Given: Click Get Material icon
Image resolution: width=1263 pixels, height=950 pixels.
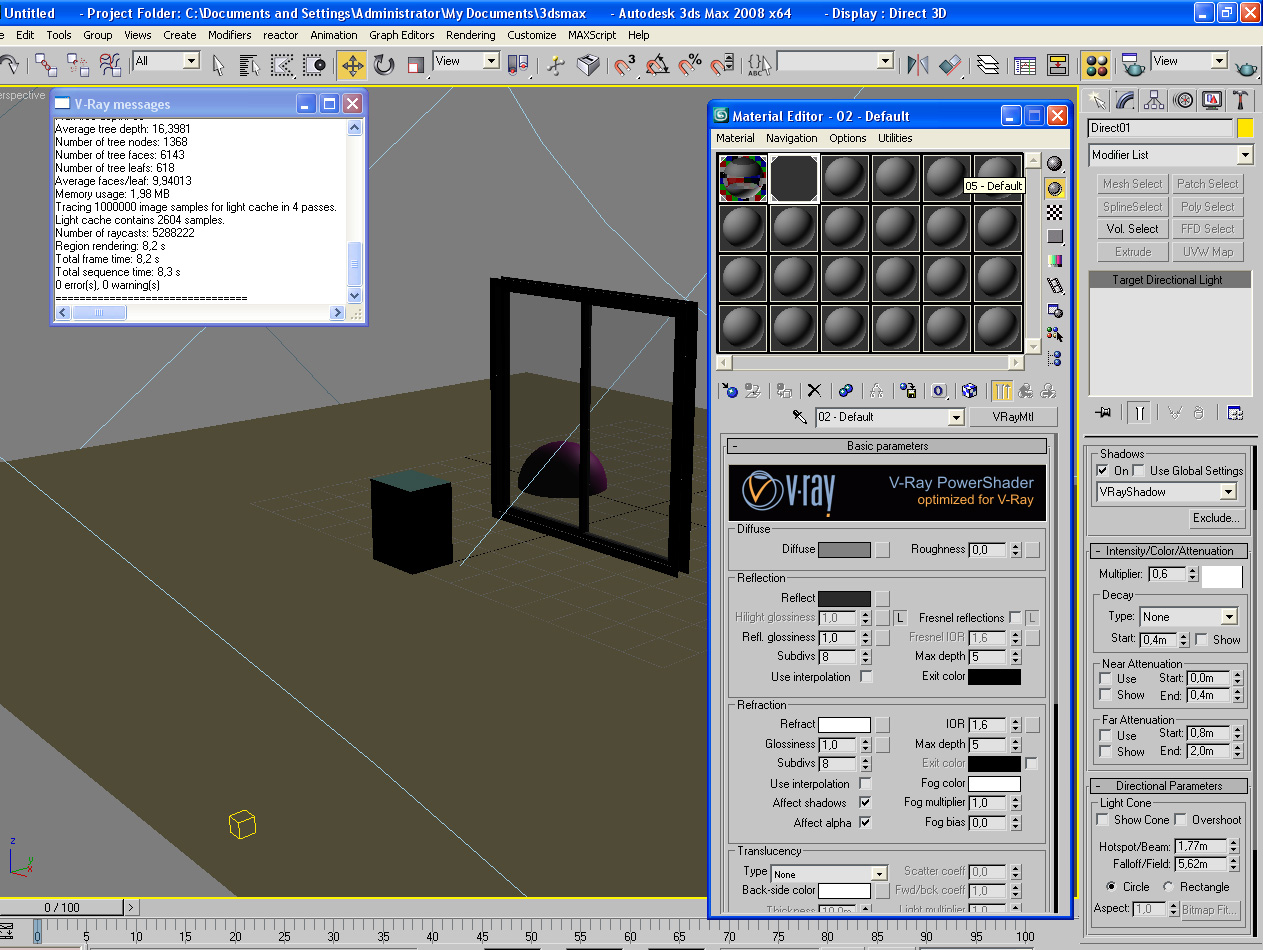Looking at the screenshot, I should (730, 390).
